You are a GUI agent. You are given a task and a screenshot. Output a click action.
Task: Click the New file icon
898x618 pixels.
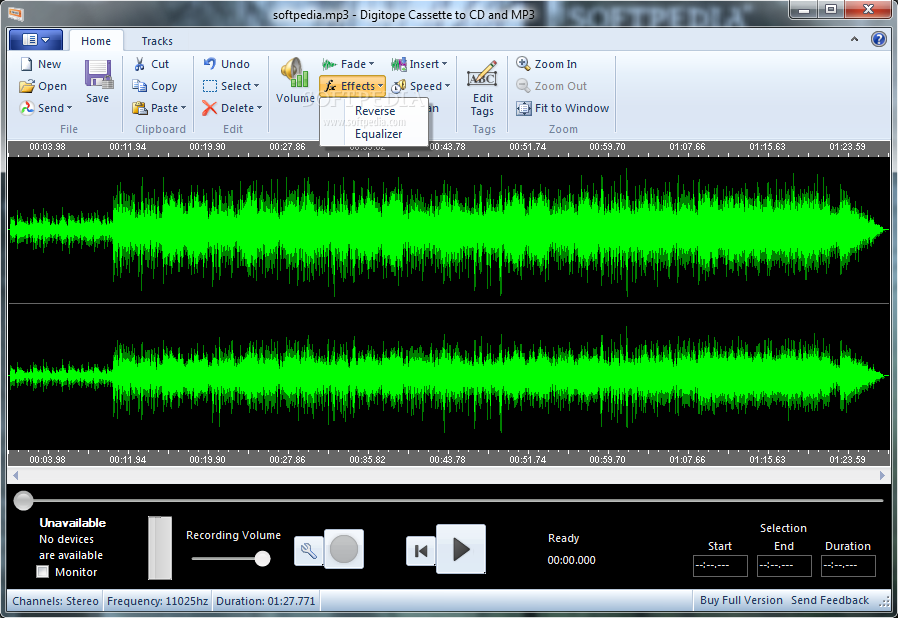26,64
